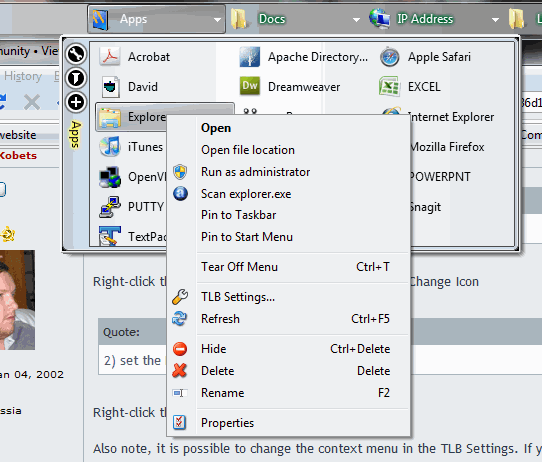This screenshot has width=542, height=462.
Task: Open Properties from the context menu
Action: pos(288,423)
